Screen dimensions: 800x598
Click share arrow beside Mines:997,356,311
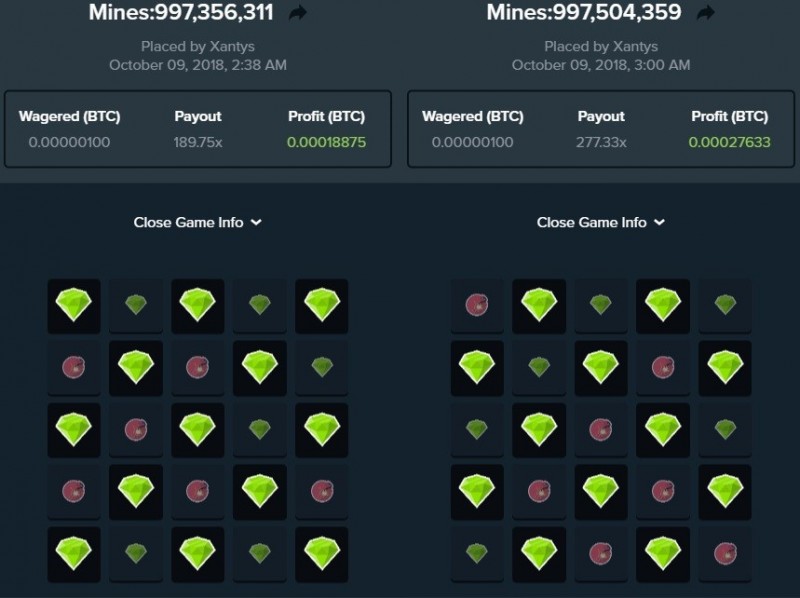point(297,13)
